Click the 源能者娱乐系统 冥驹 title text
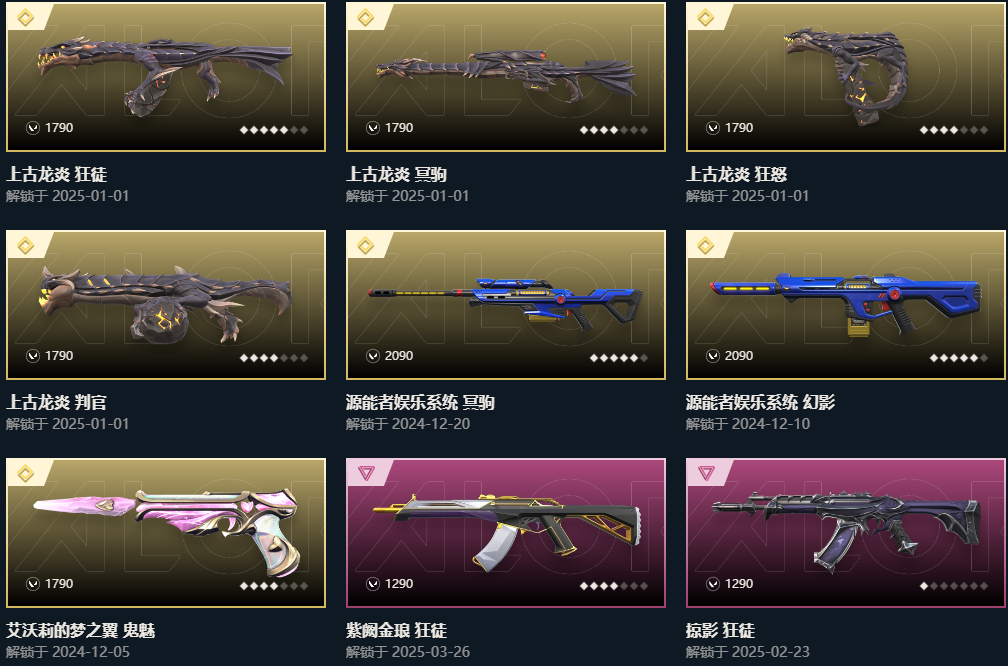Screen dimensions: 1008x666 (420, 402)
